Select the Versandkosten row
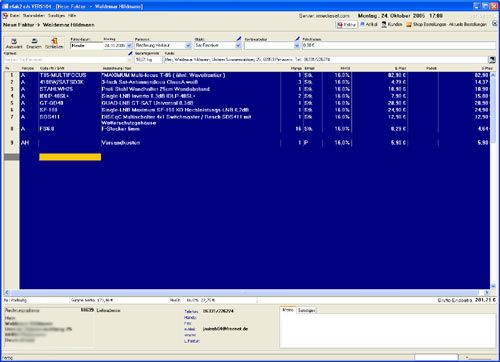Viewport: 500px width, 362px height. click(255, 143)
